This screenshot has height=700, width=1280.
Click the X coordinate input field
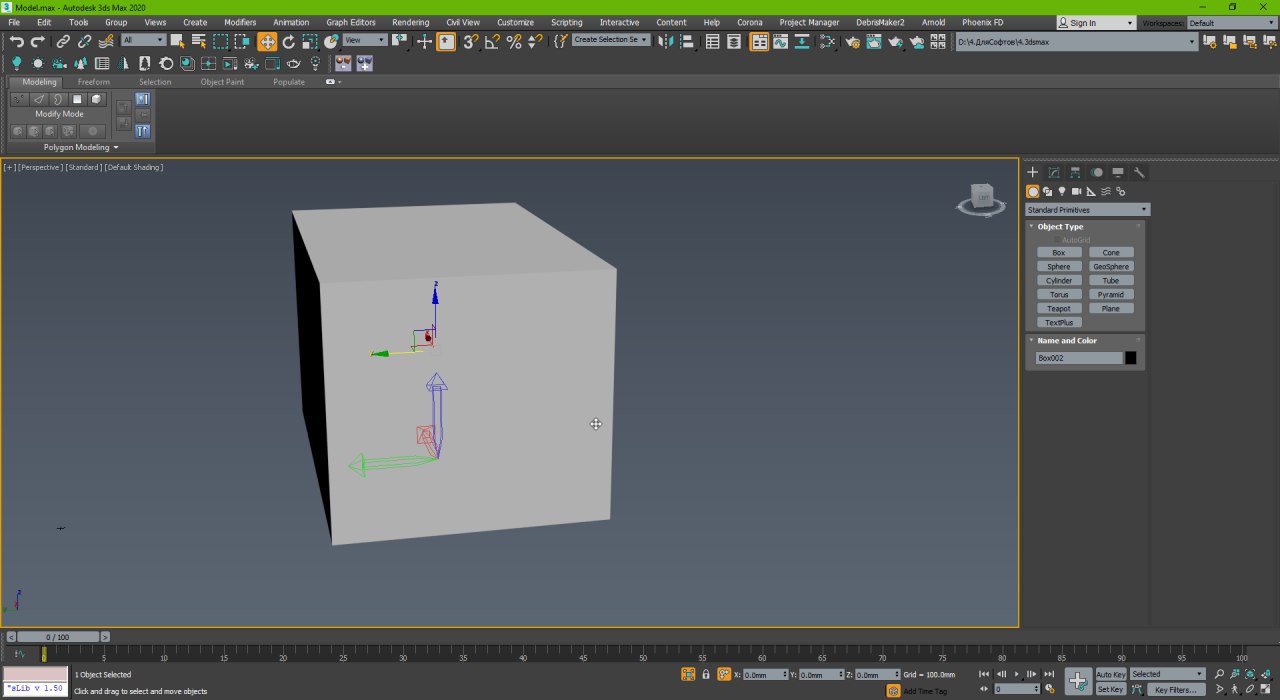765,675
